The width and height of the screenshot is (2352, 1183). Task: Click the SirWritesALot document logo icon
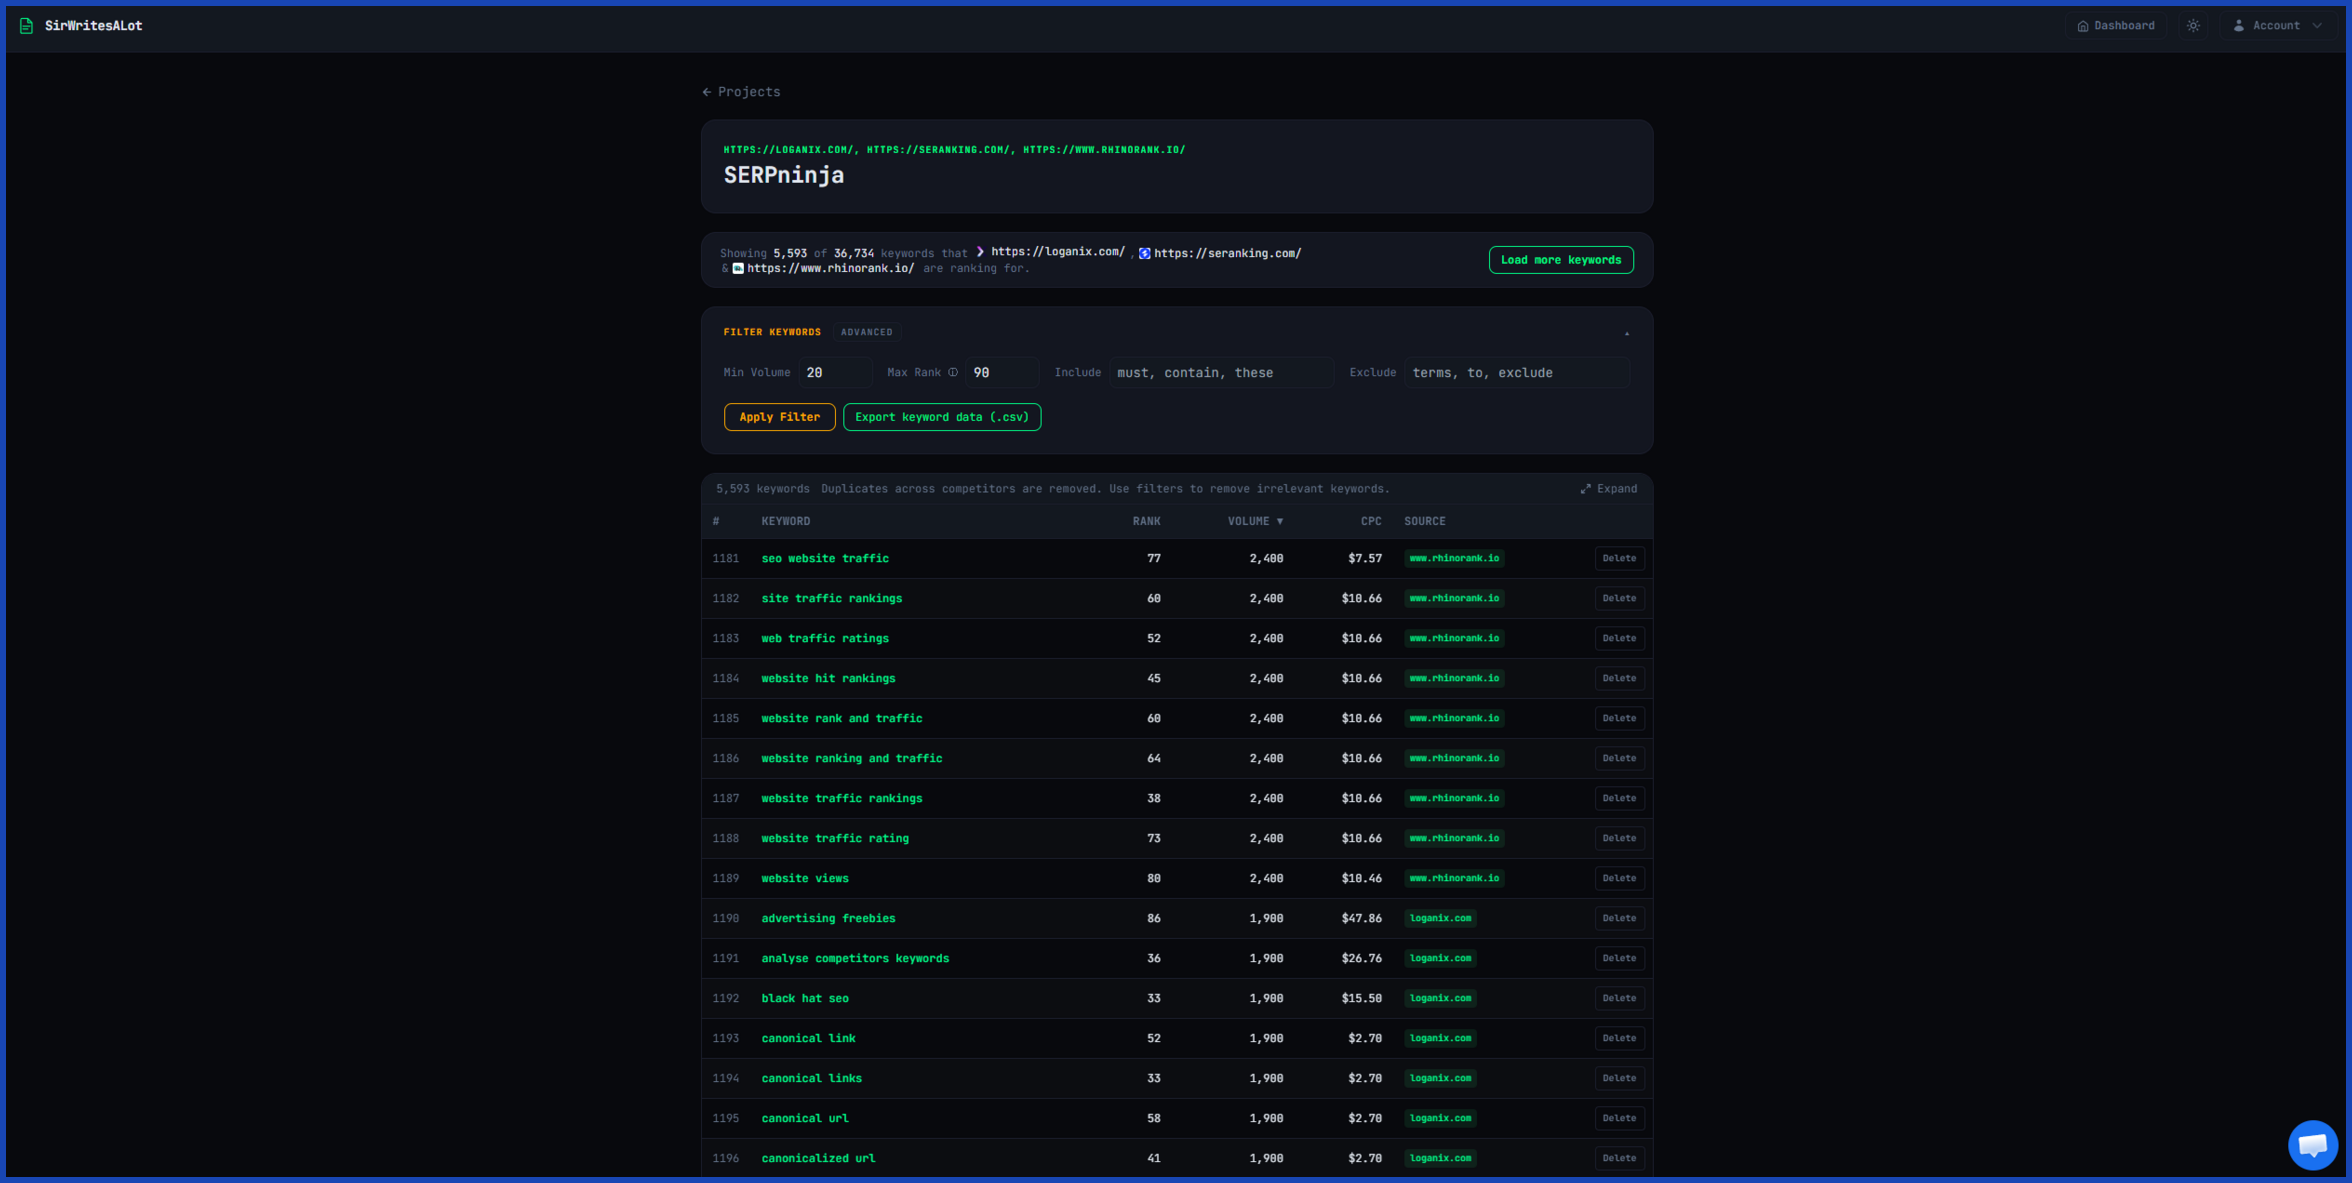tap(27, 26)
